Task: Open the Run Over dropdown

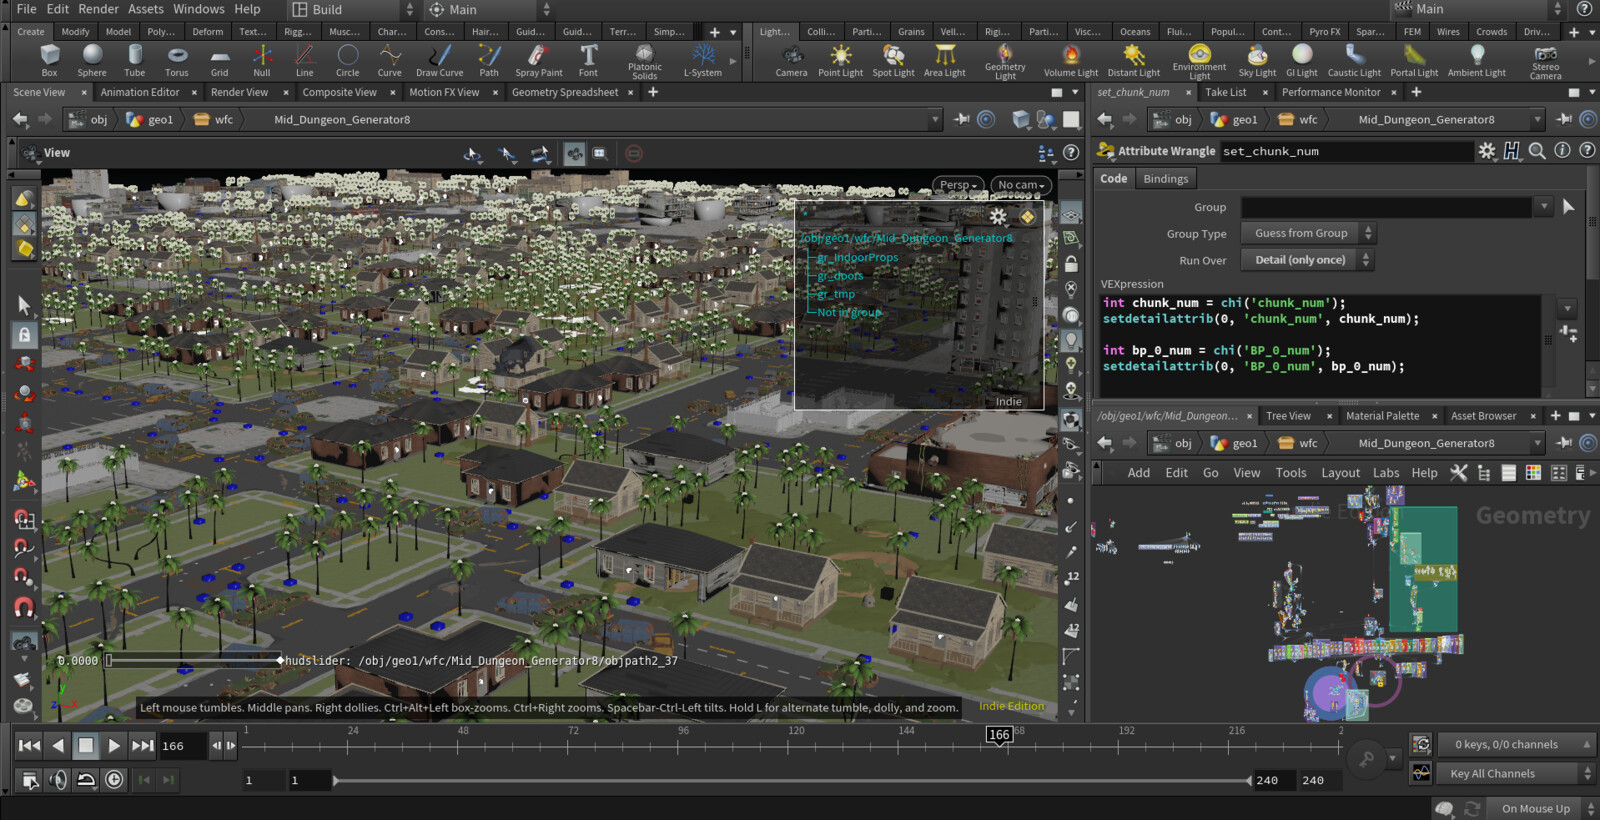Action: tap(1308, 260)
